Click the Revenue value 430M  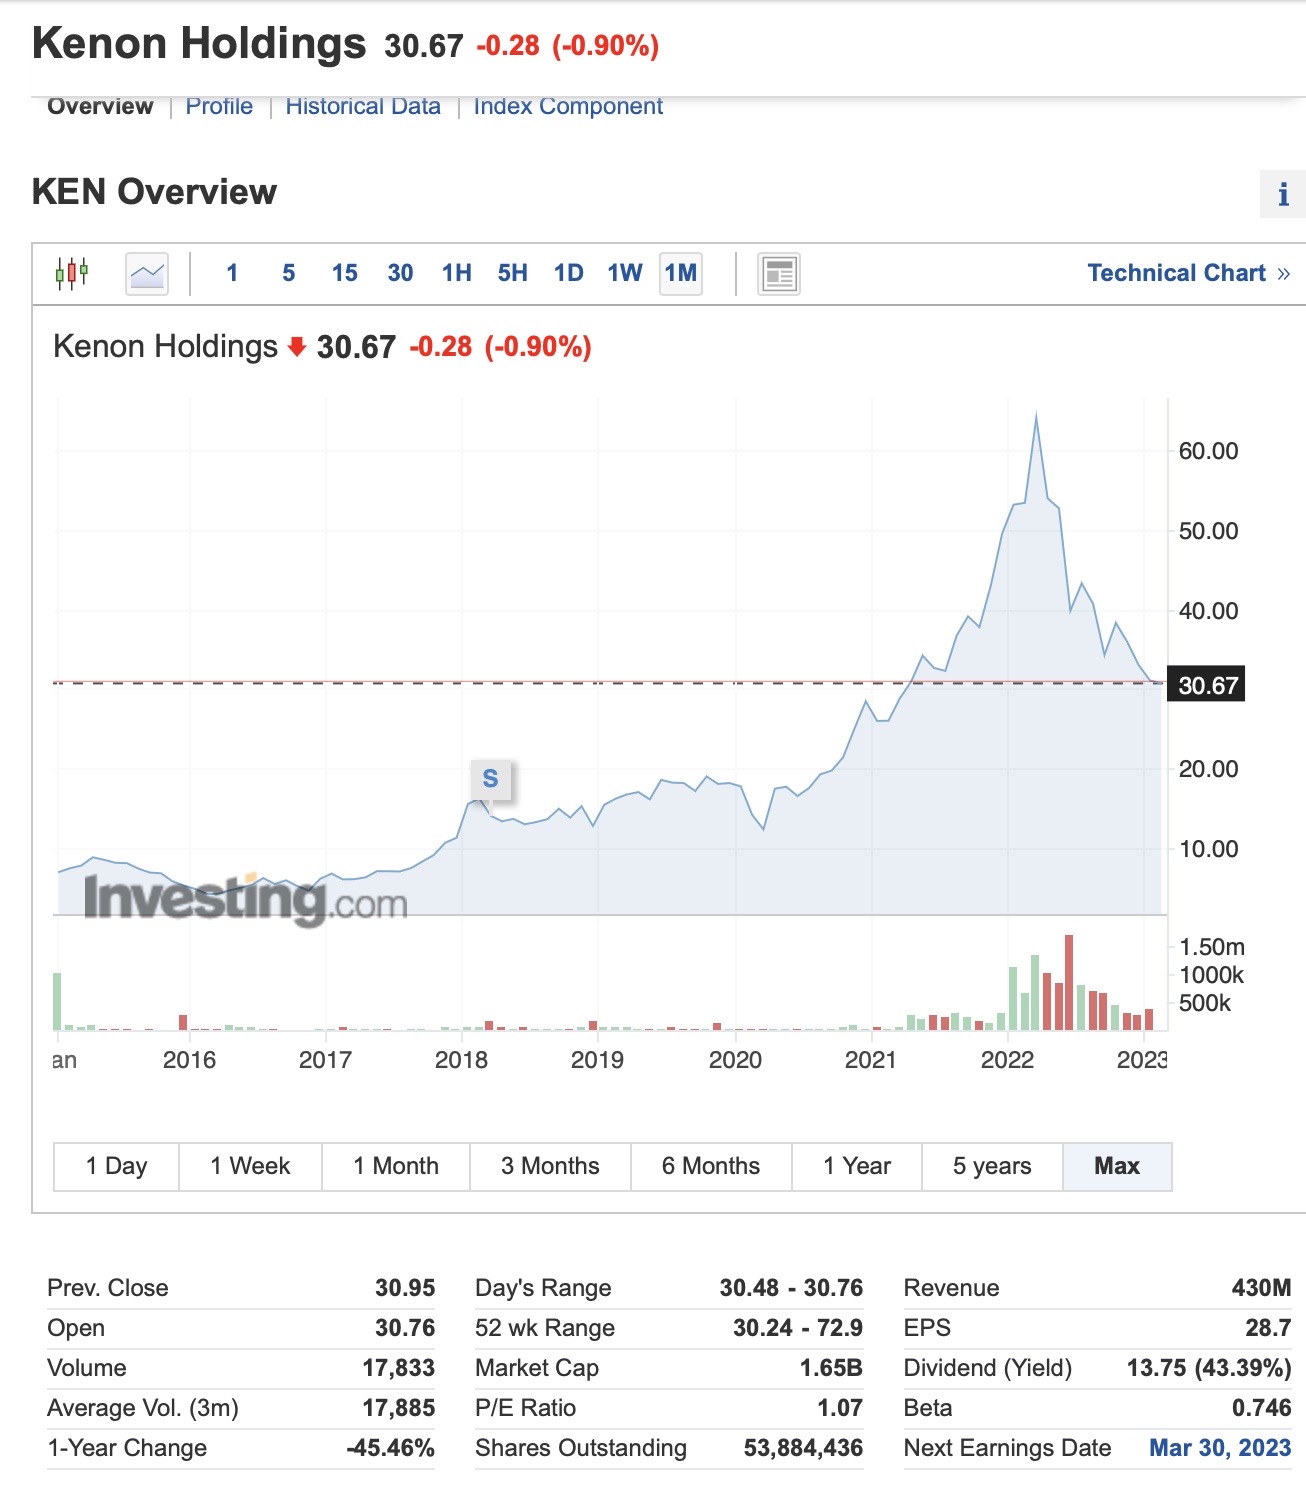[1261, 1288]
